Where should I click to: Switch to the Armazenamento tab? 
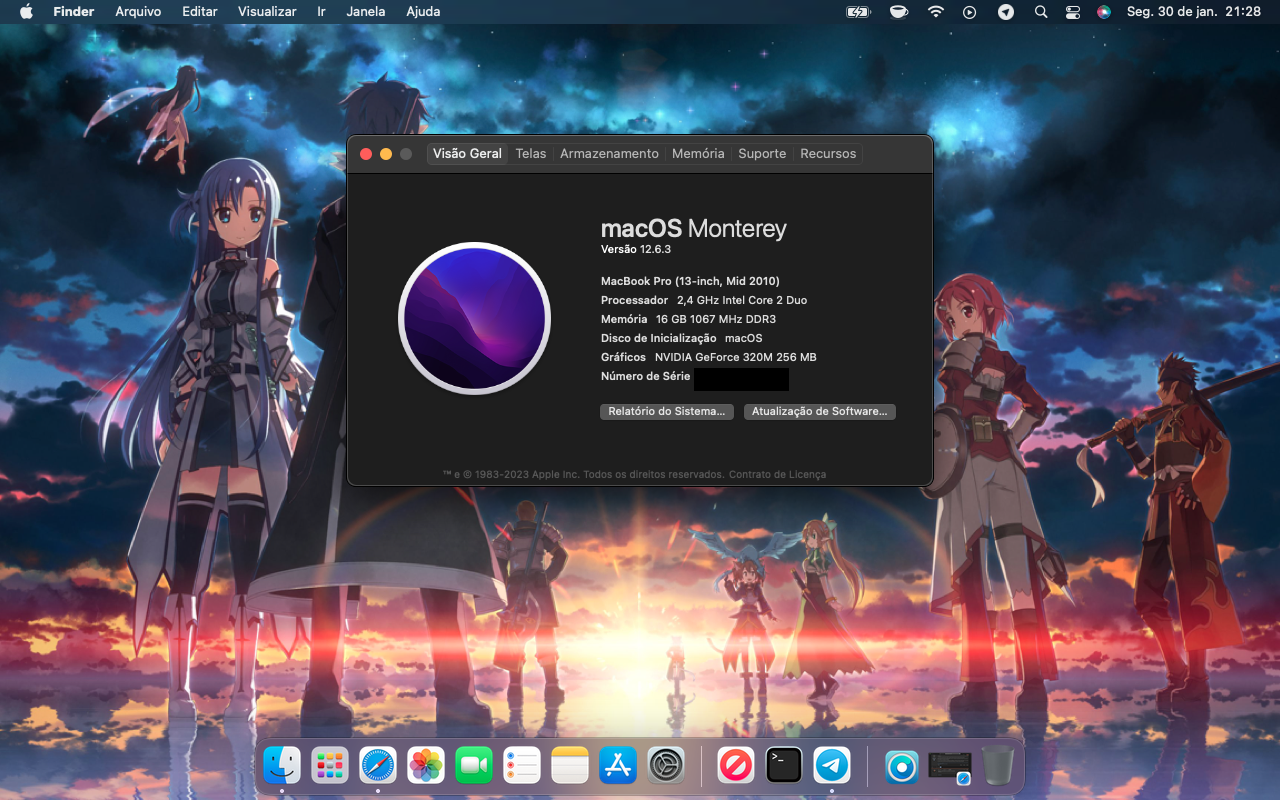[609, 153]
